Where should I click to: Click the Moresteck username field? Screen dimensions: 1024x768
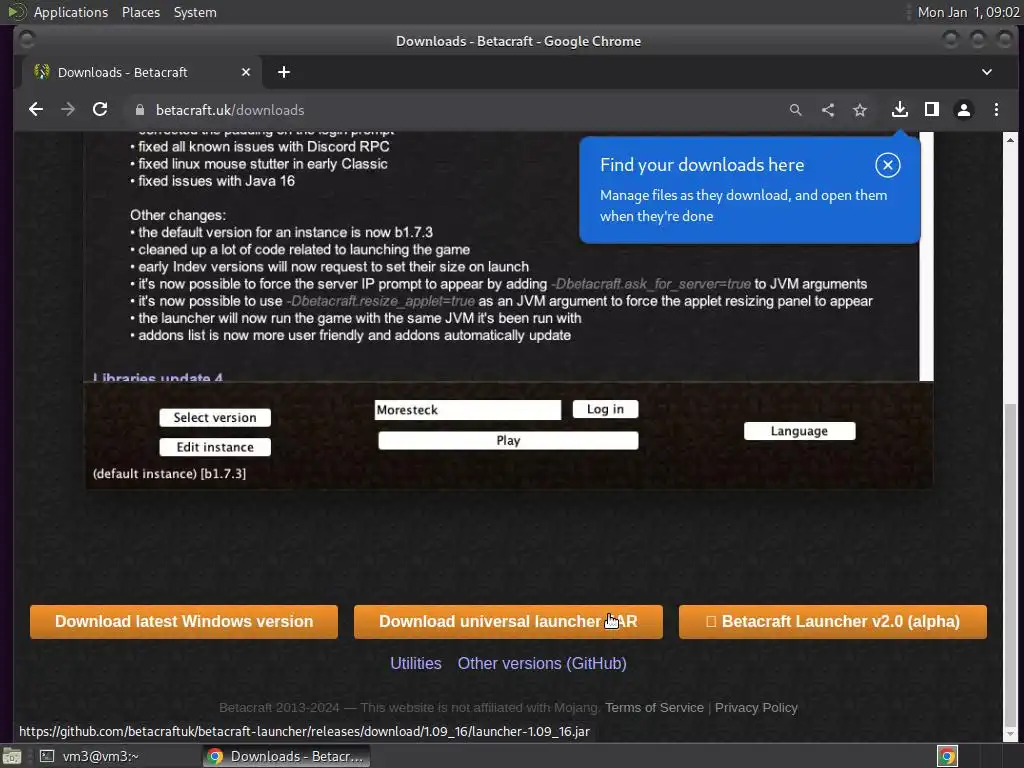(468, 410)
